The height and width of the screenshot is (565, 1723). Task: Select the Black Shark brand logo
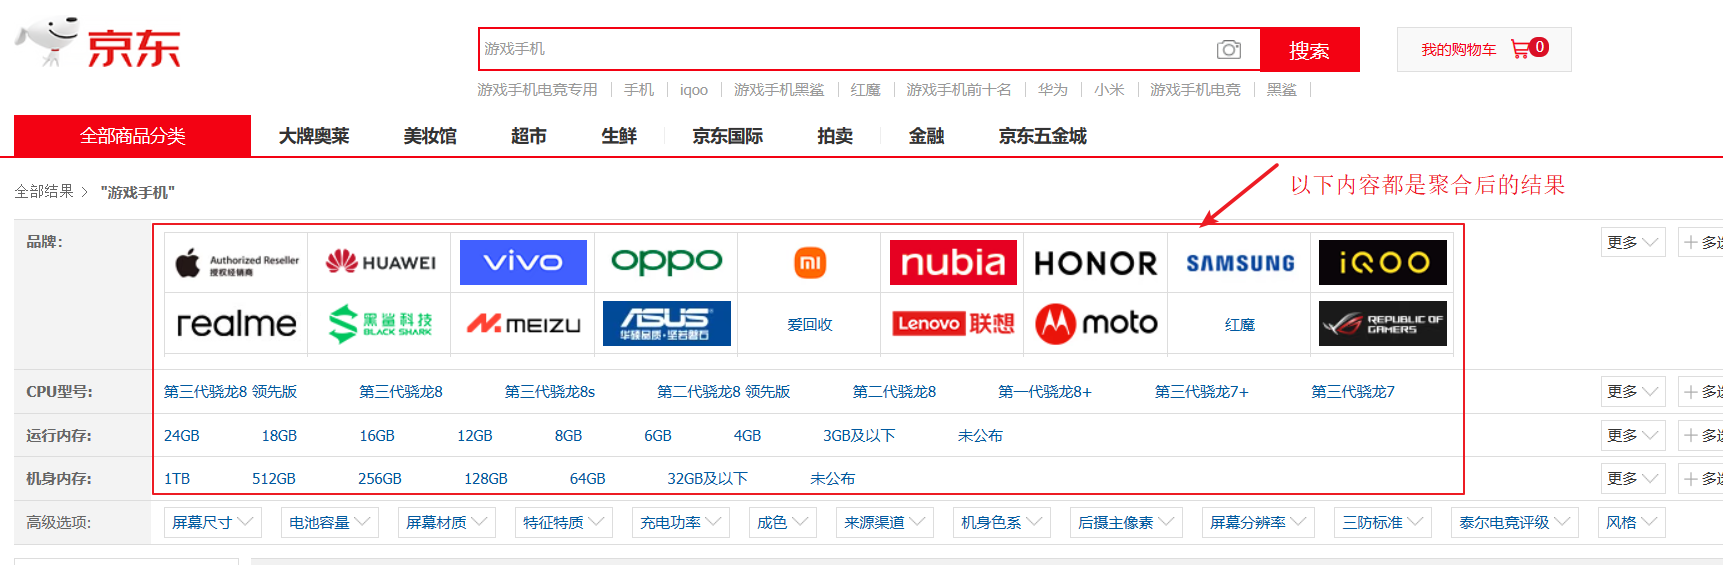380,324
